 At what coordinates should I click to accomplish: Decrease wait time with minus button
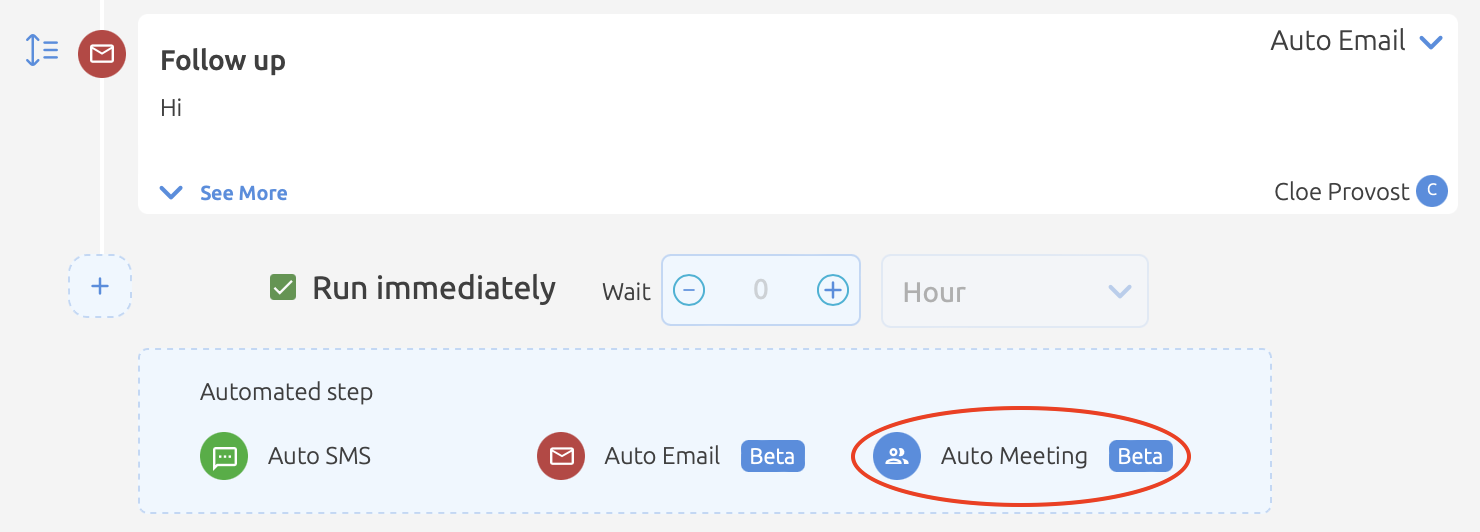click(x=689, y=290)
